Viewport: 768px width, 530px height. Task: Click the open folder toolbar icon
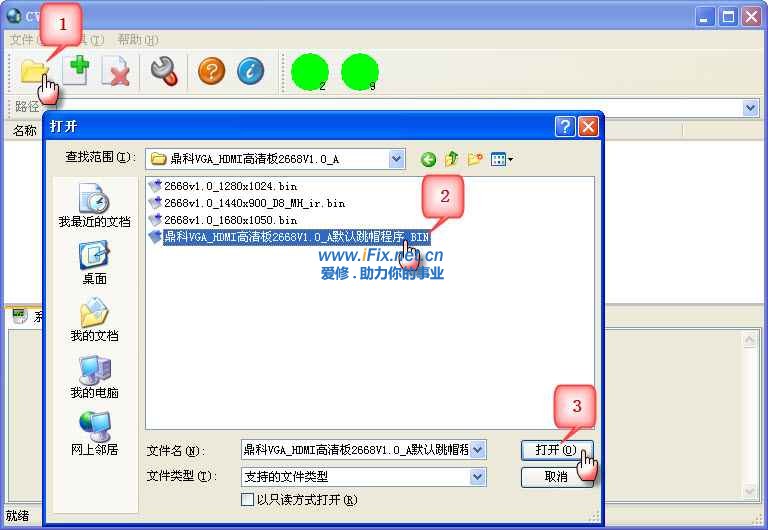coord(33,72)
